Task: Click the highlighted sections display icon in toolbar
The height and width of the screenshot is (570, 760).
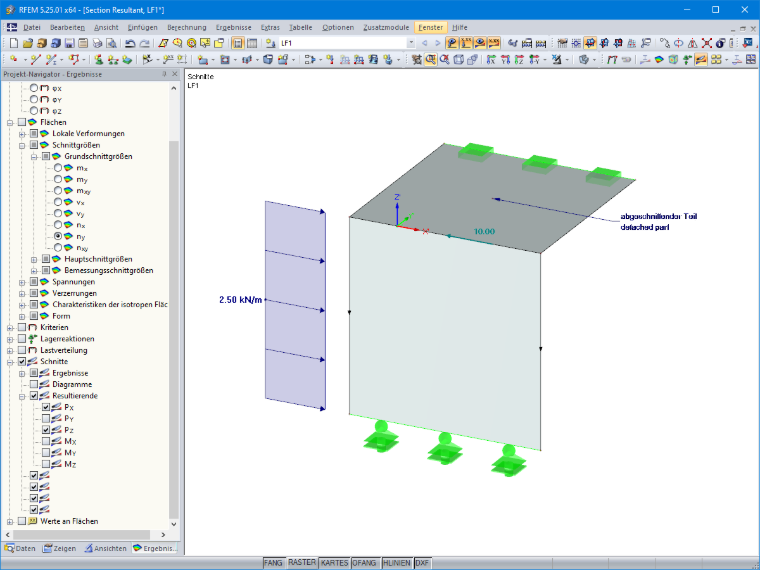Action: [701, 60]
